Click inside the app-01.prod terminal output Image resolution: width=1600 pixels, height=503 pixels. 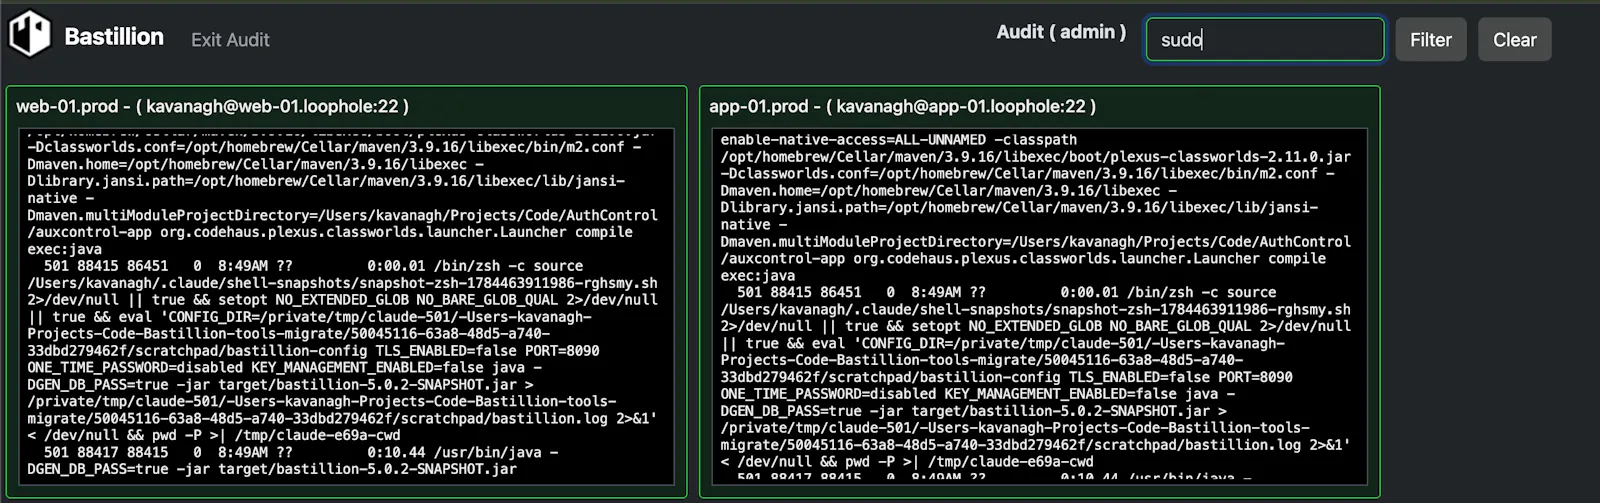pyautogui.click(x=1039, y=307)
